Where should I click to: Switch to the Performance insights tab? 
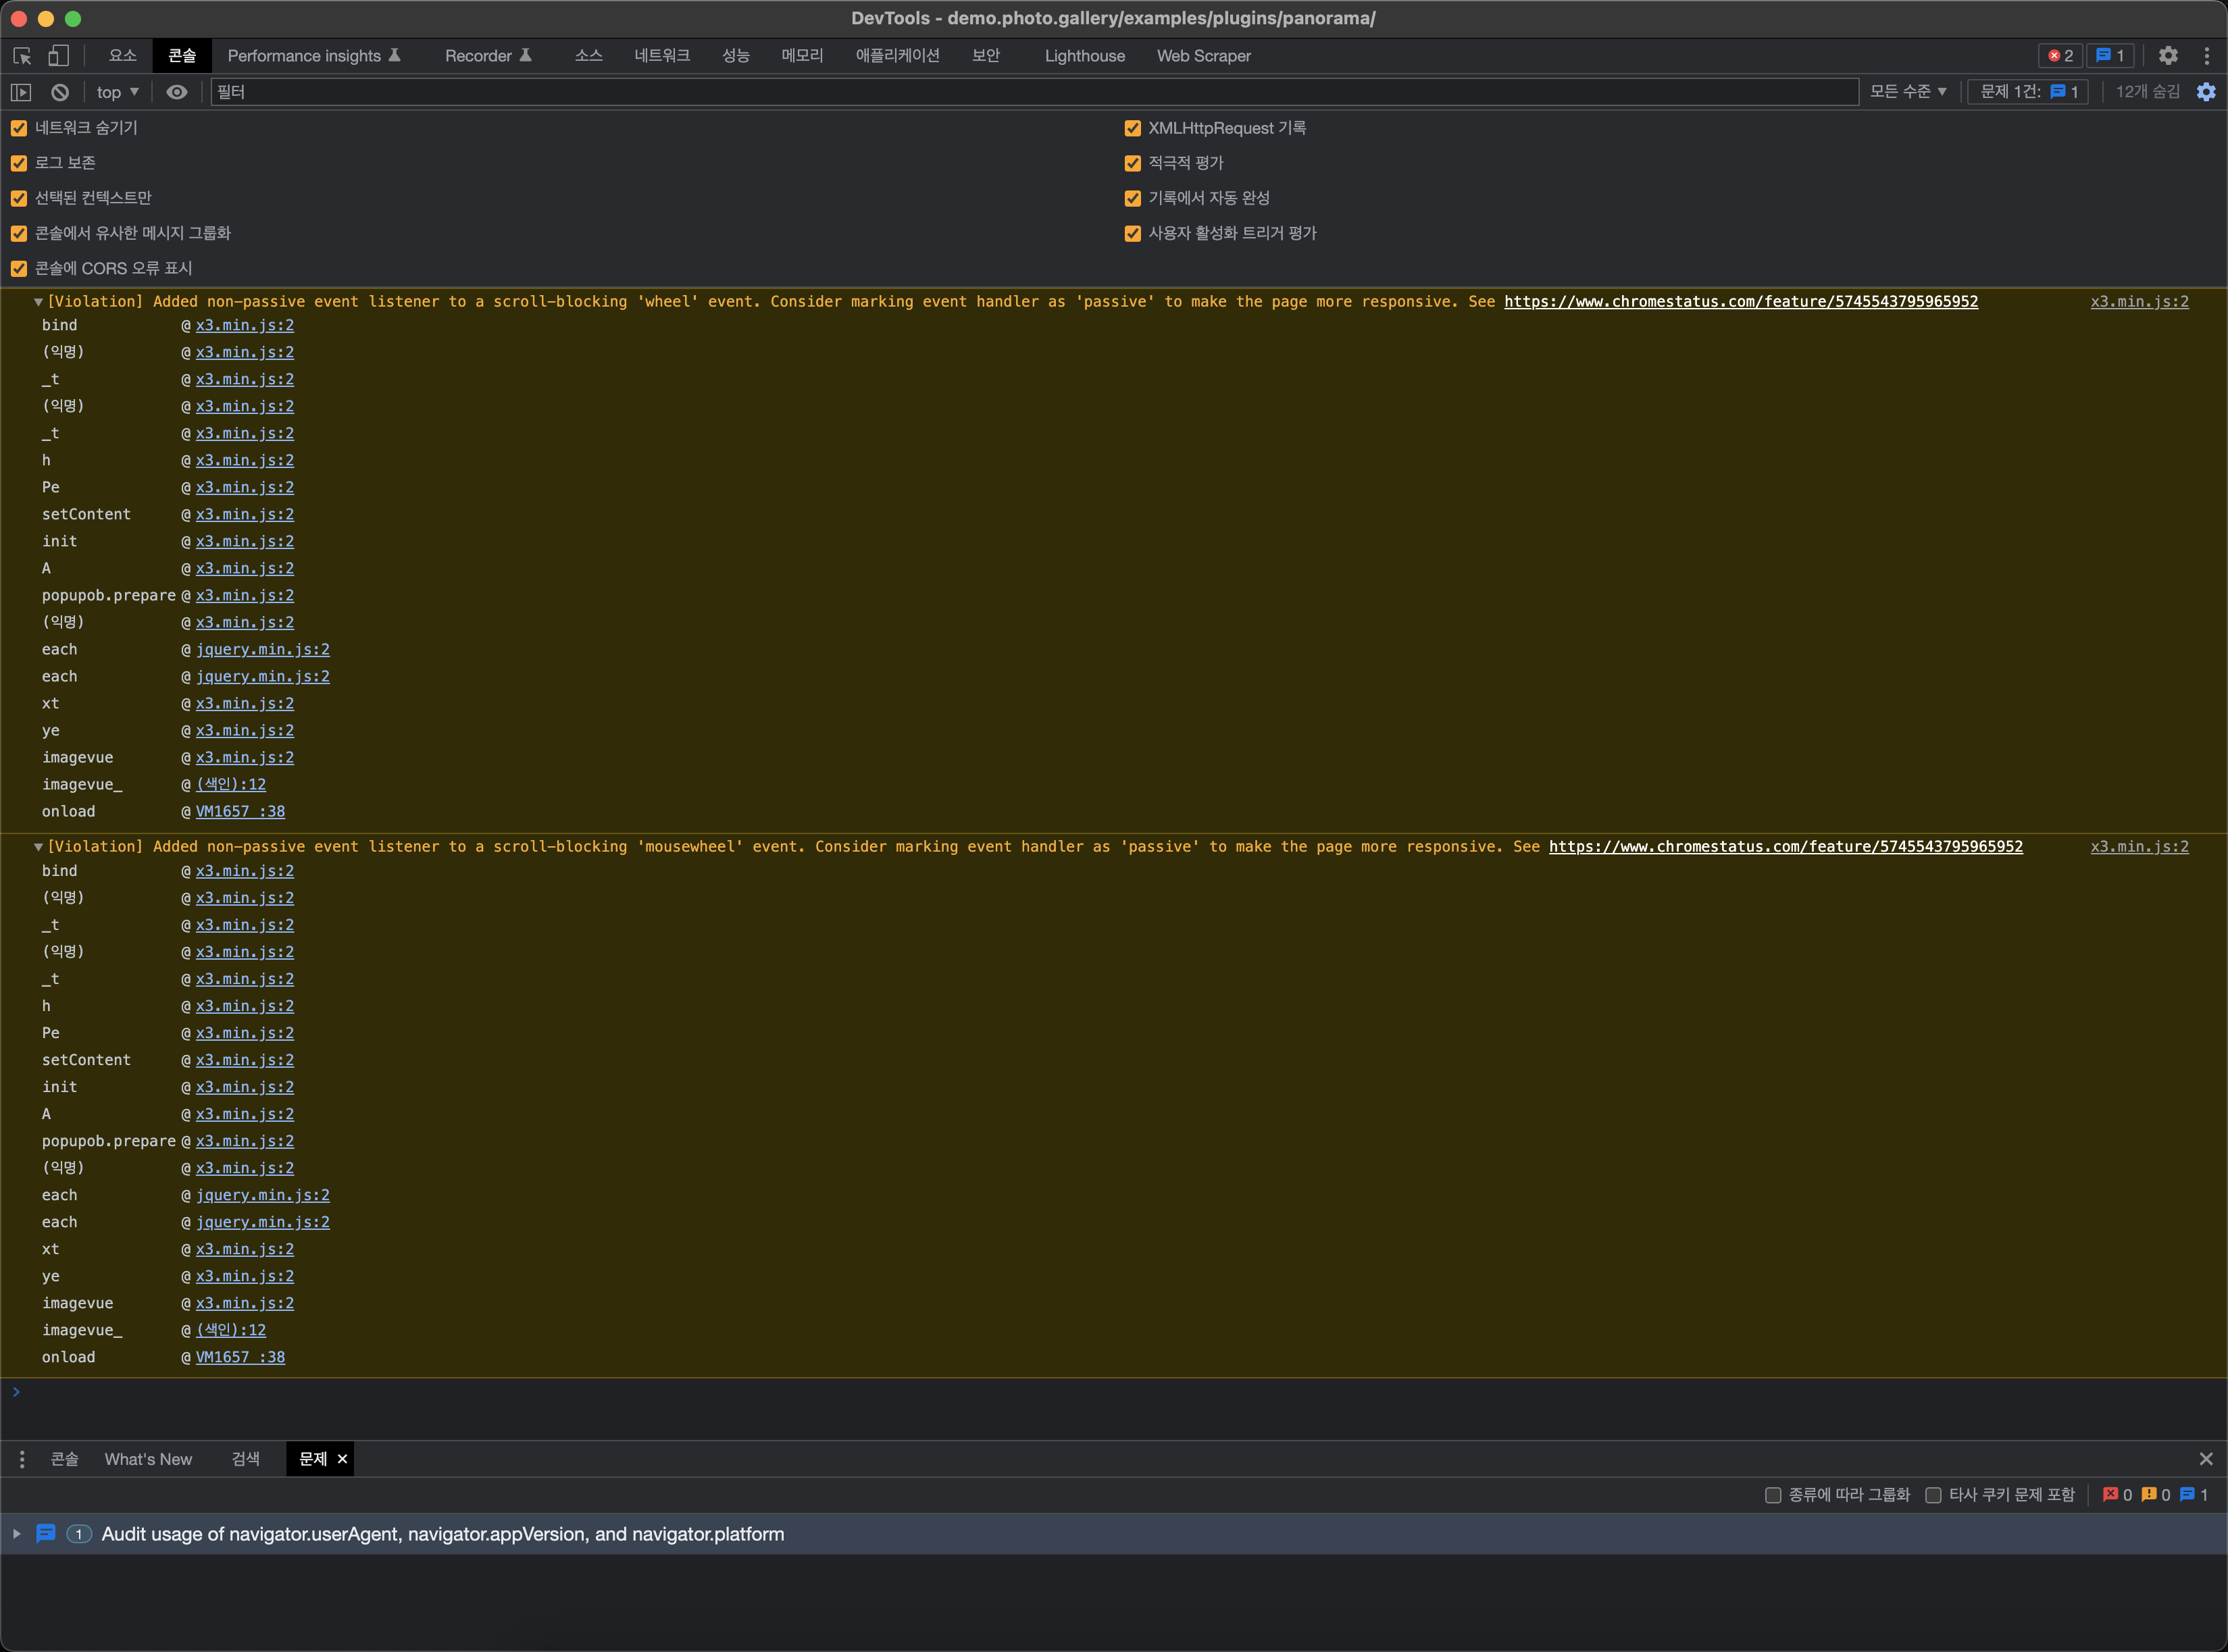pos(314,56)
